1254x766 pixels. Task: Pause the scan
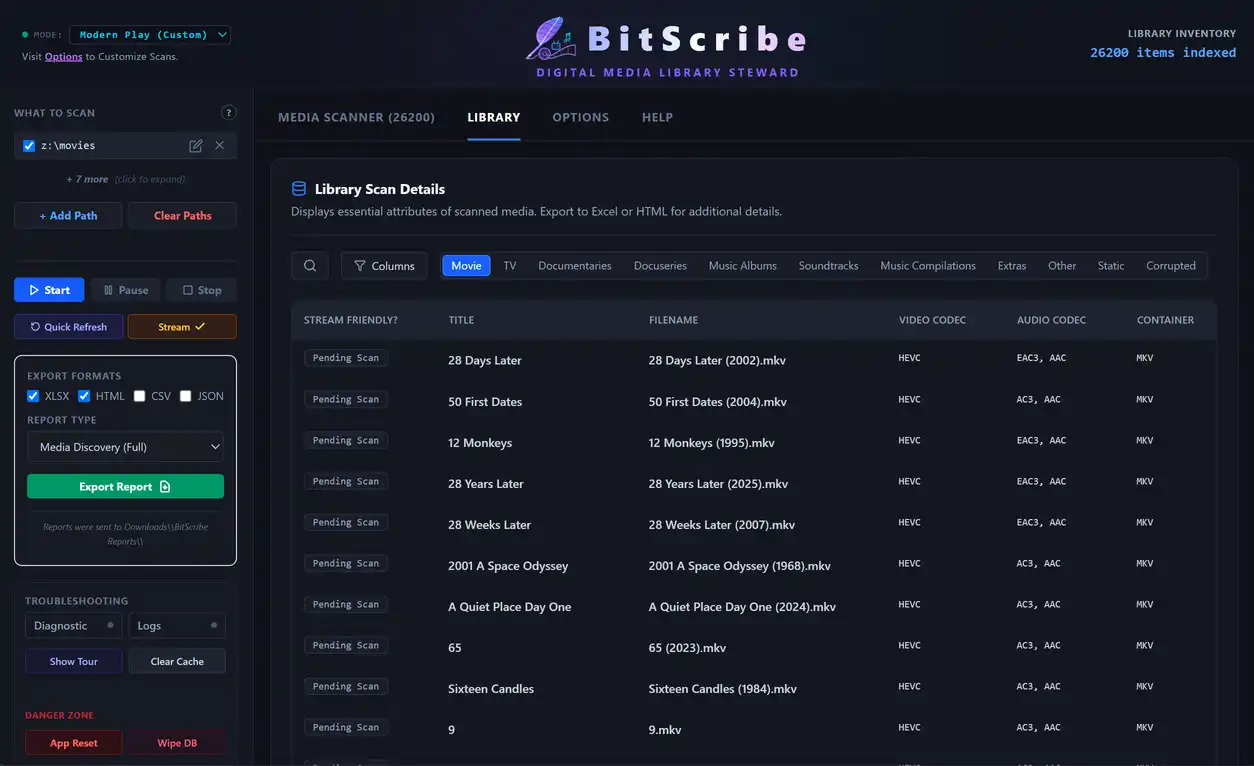click(125, 290)
